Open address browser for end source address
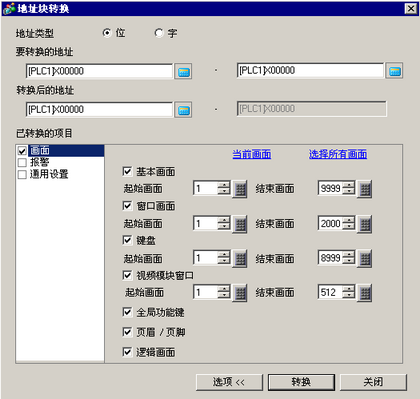The image size is (420, 399). [394, 71]
